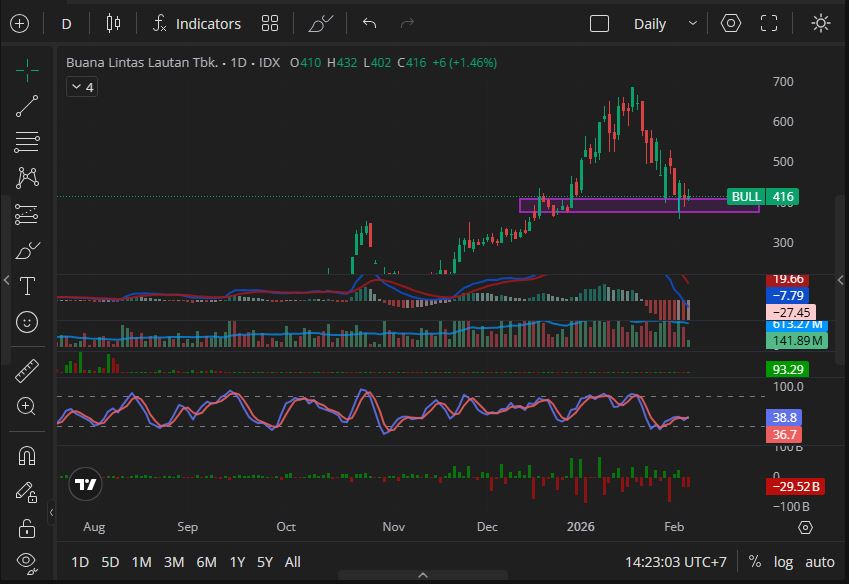Open the Indicators dialog
The image size is (849, 584).
[x=197, y=24]
